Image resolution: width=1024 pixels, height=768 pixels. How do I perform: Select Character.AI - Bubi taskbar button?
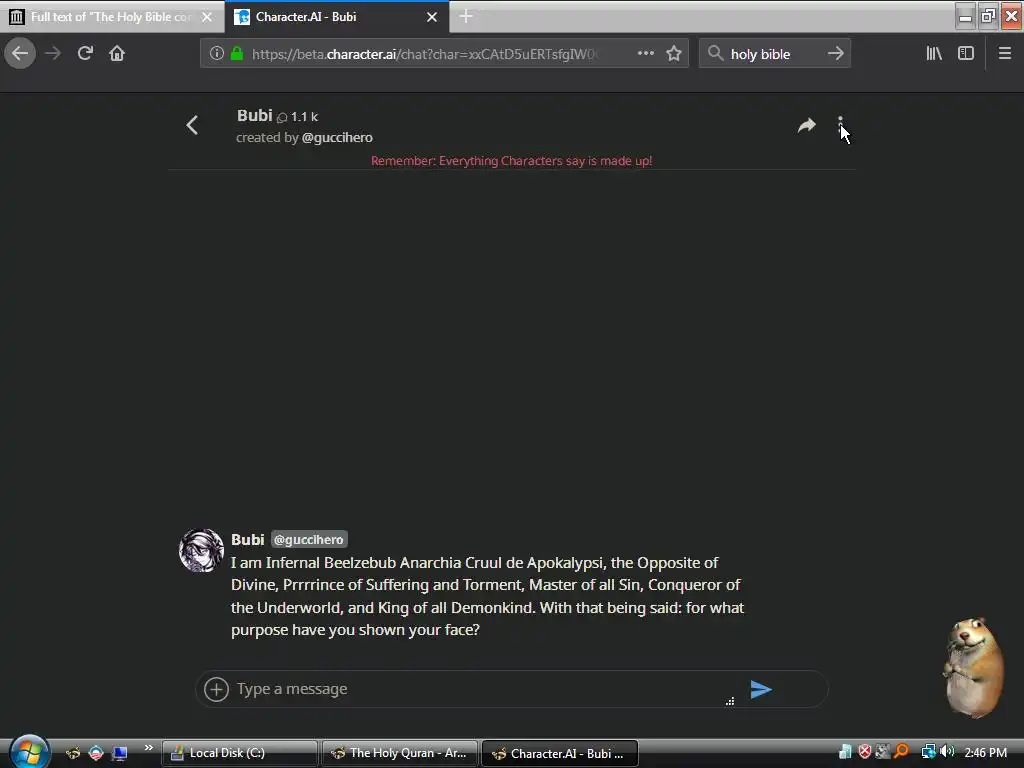(560, 754)
